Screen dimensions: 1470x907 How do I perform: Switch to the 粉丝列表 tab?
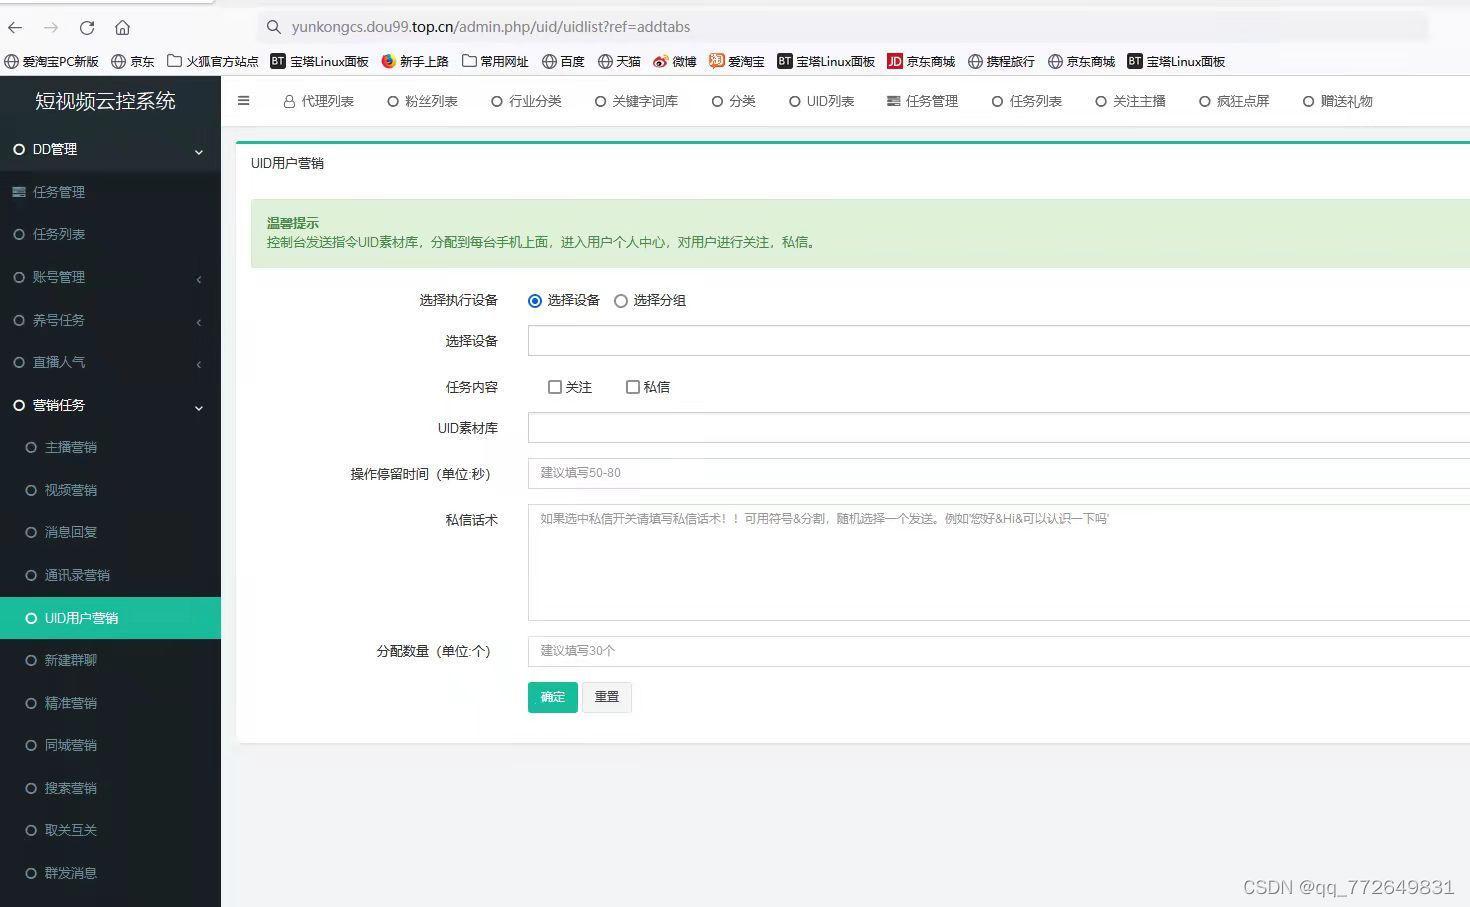[x=422, y=101]
